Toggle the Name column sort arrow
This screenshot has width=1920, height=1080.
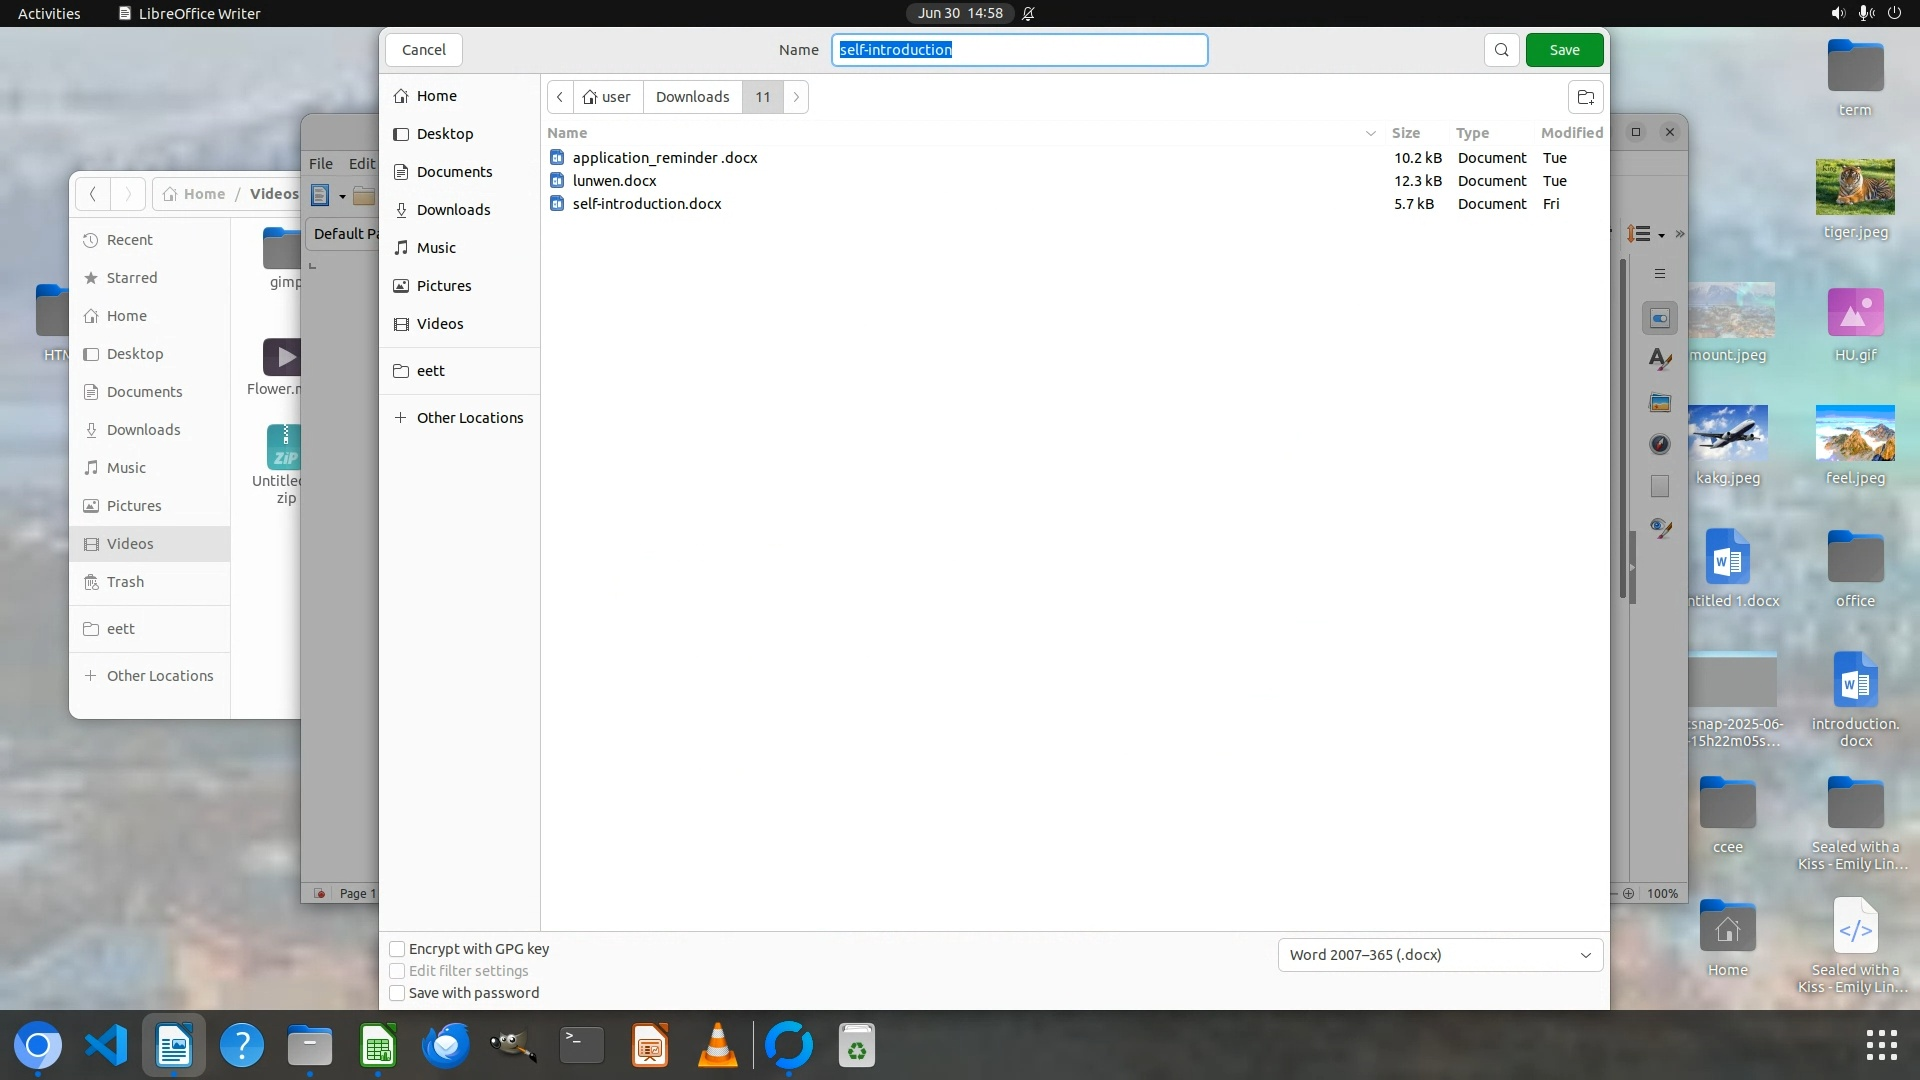(1370, 133)
